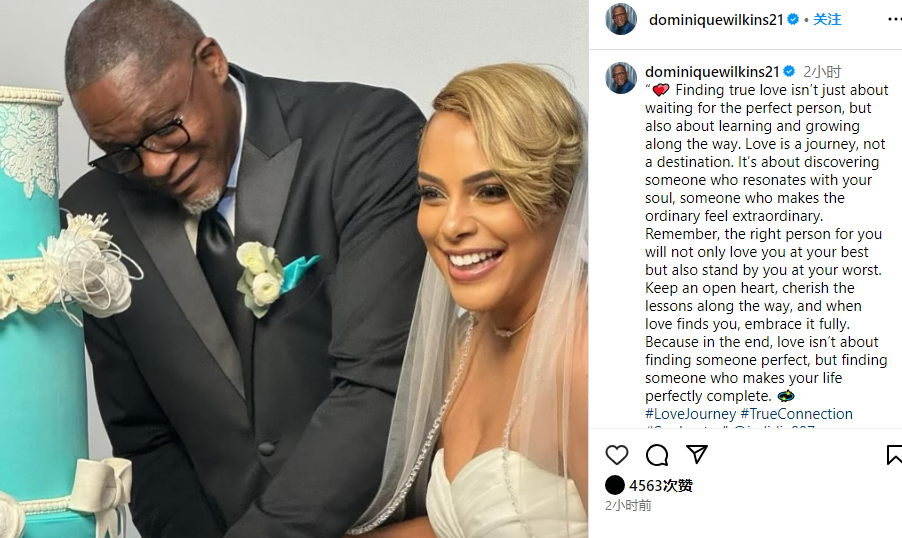The width and height of the screenshot is (902, 538).
Task: Open more options ellipsis in the header
Action: point(895,20)
